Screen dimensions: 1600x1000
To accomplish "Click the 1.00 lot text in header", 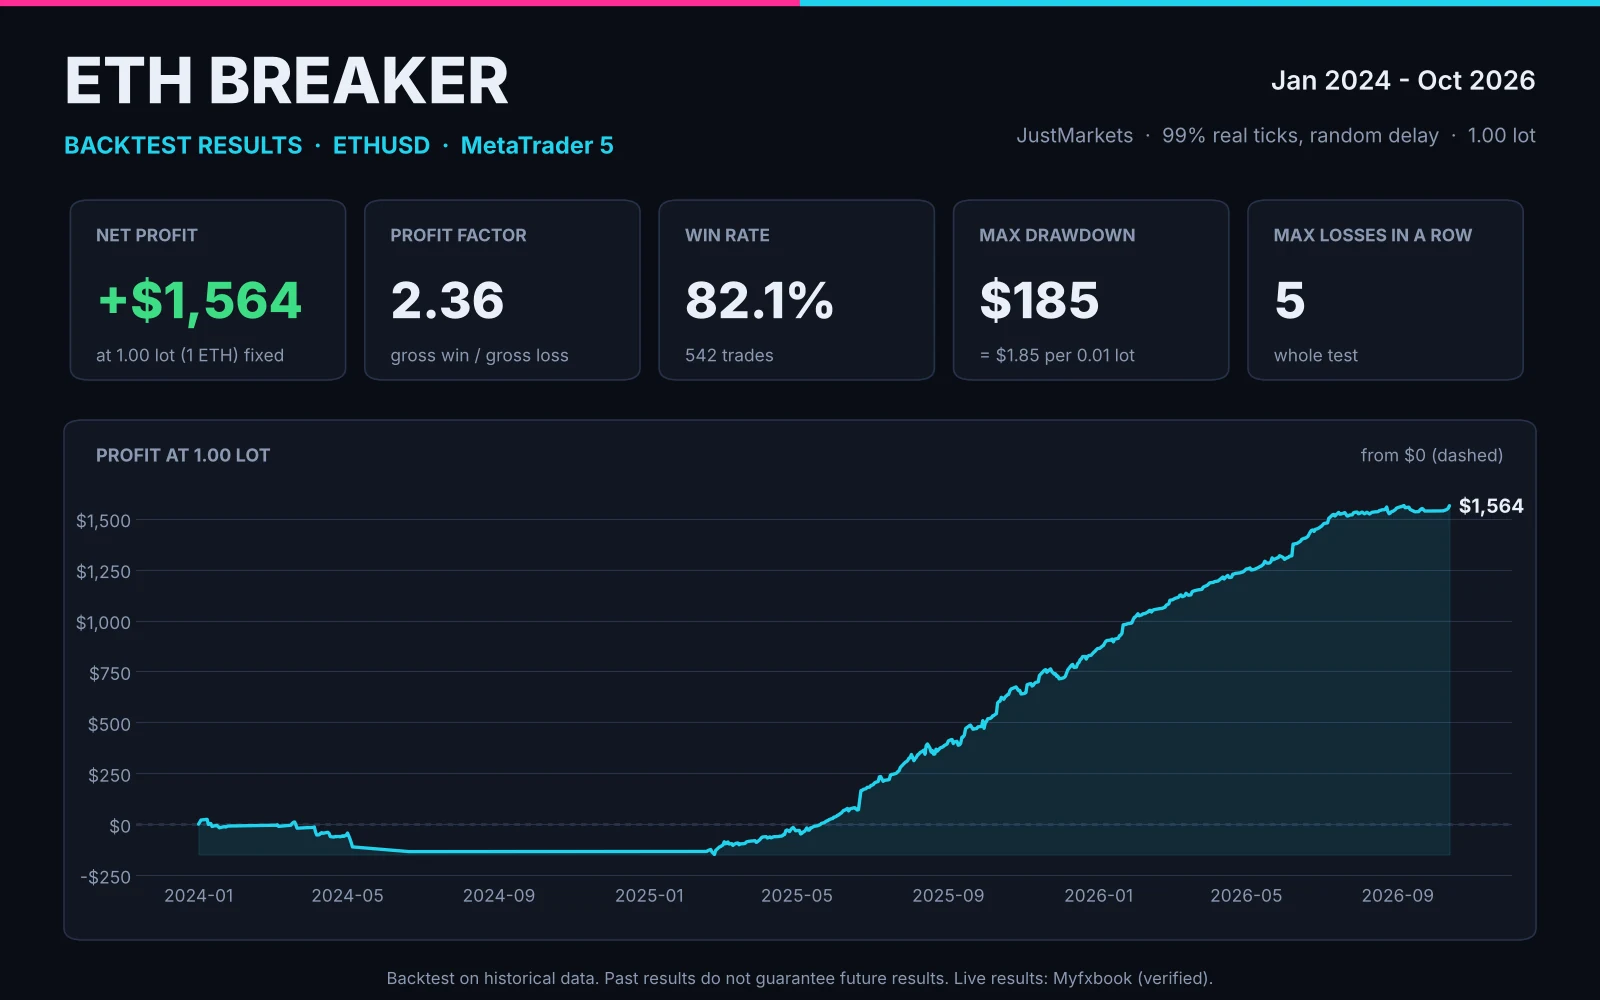I will coord(1502,135).
